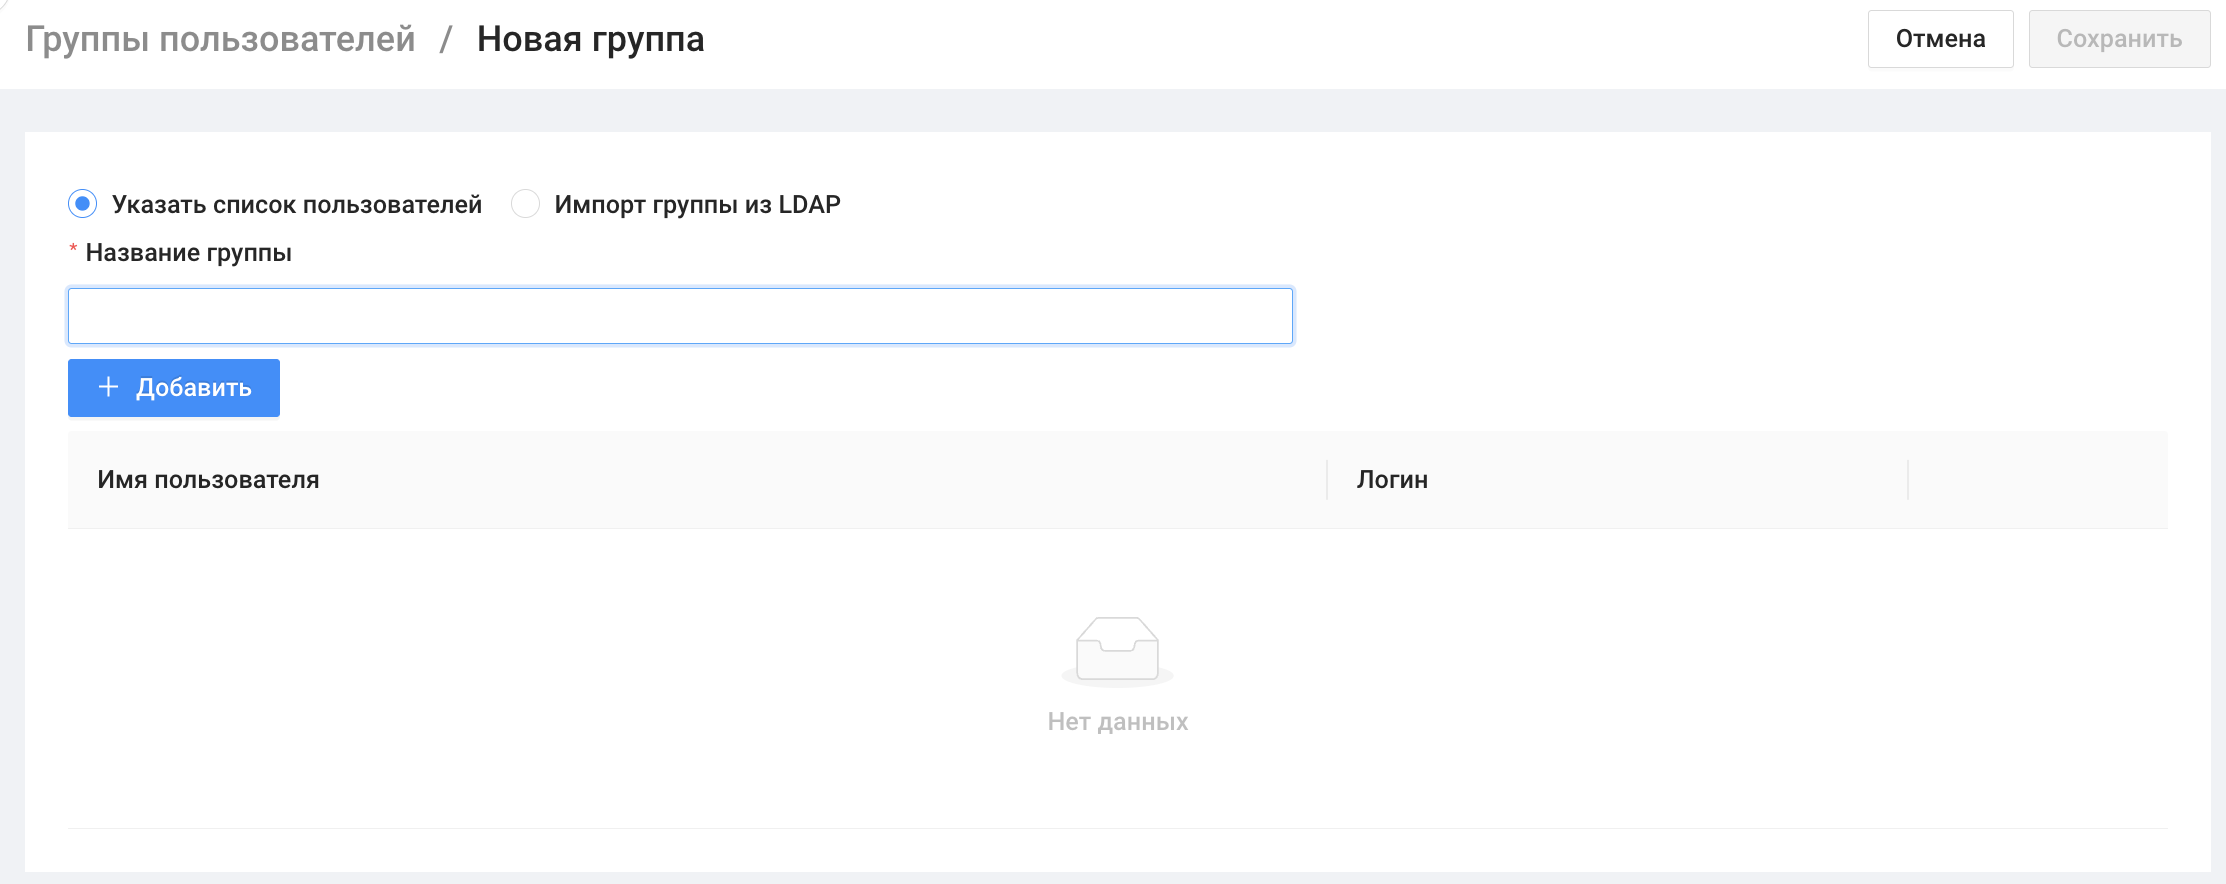Click the breadcrumb slash separator
2226x884 pixels.
coord(446,39)
